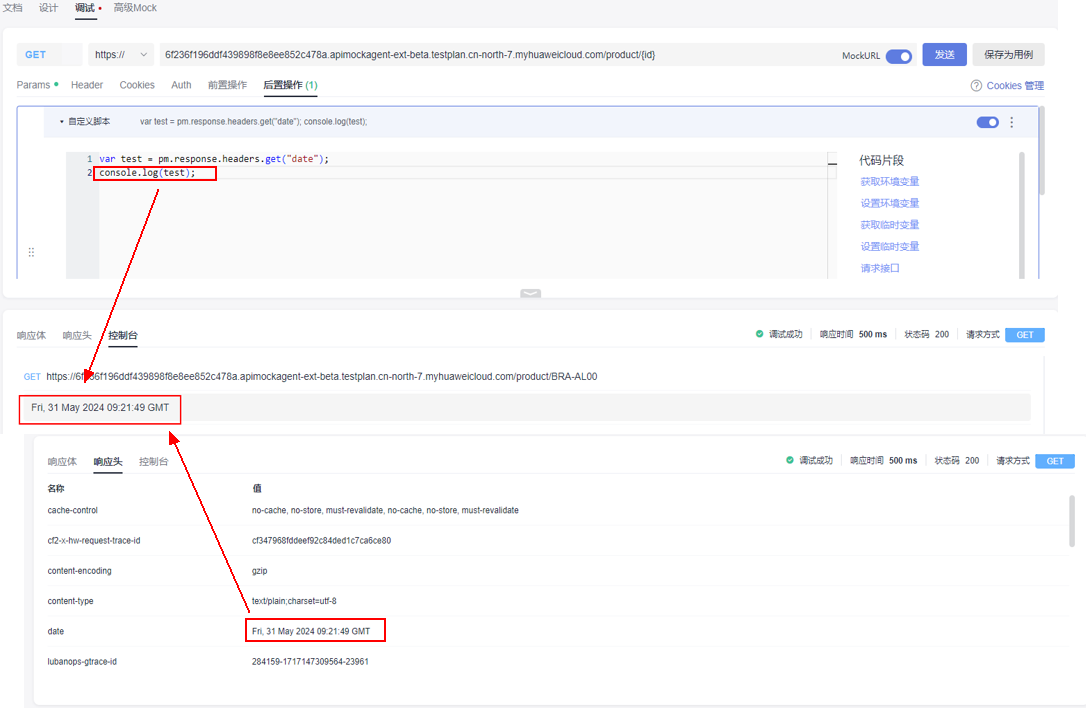Screen dimensions: 1089x708
Task: Click the help icon next to Cookies 管理
Action: [x=976, y=86]
